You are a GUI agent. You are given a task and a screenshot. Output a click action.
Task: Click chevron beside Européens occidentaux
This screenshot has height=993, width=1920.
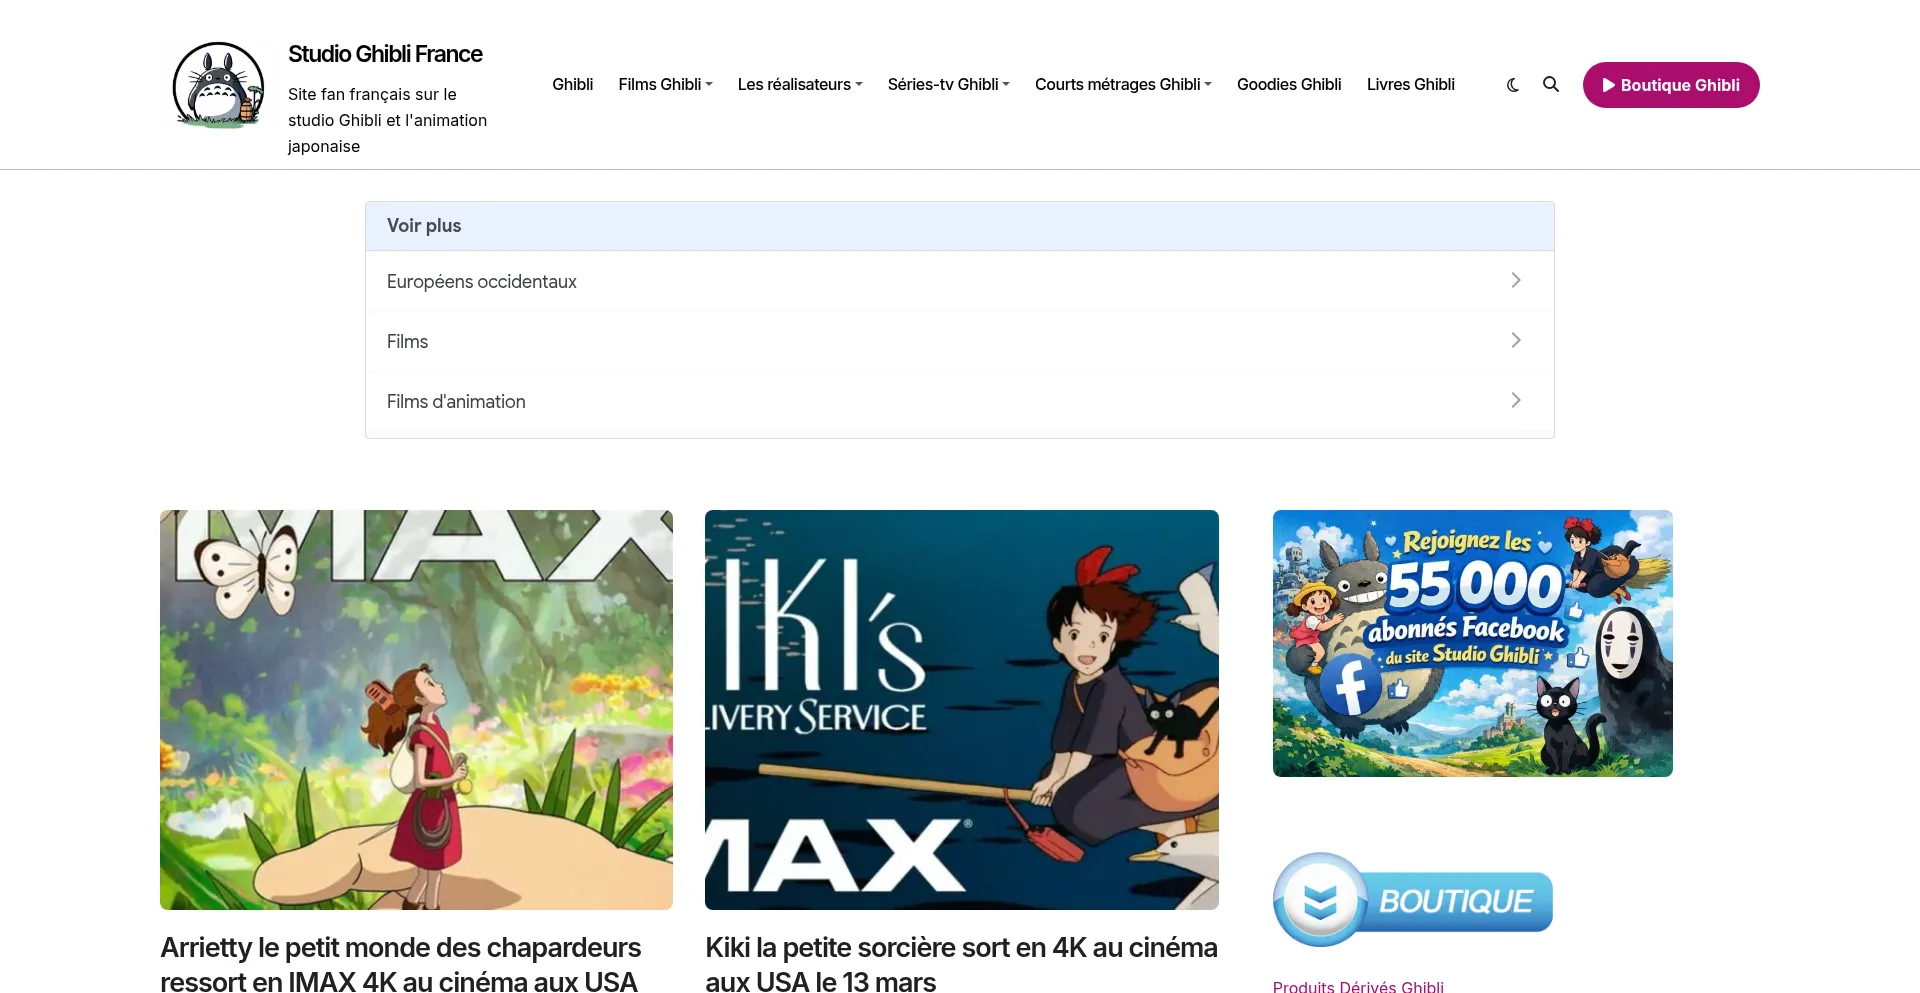click(x=1516, y=280)
